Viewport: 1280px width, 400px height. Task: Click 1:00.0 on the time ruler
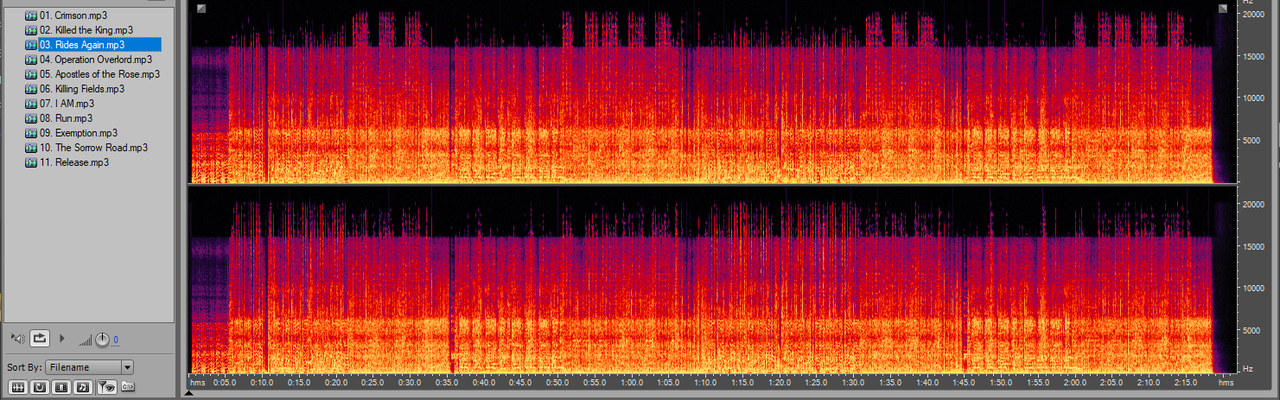click(x=631, y=382)
